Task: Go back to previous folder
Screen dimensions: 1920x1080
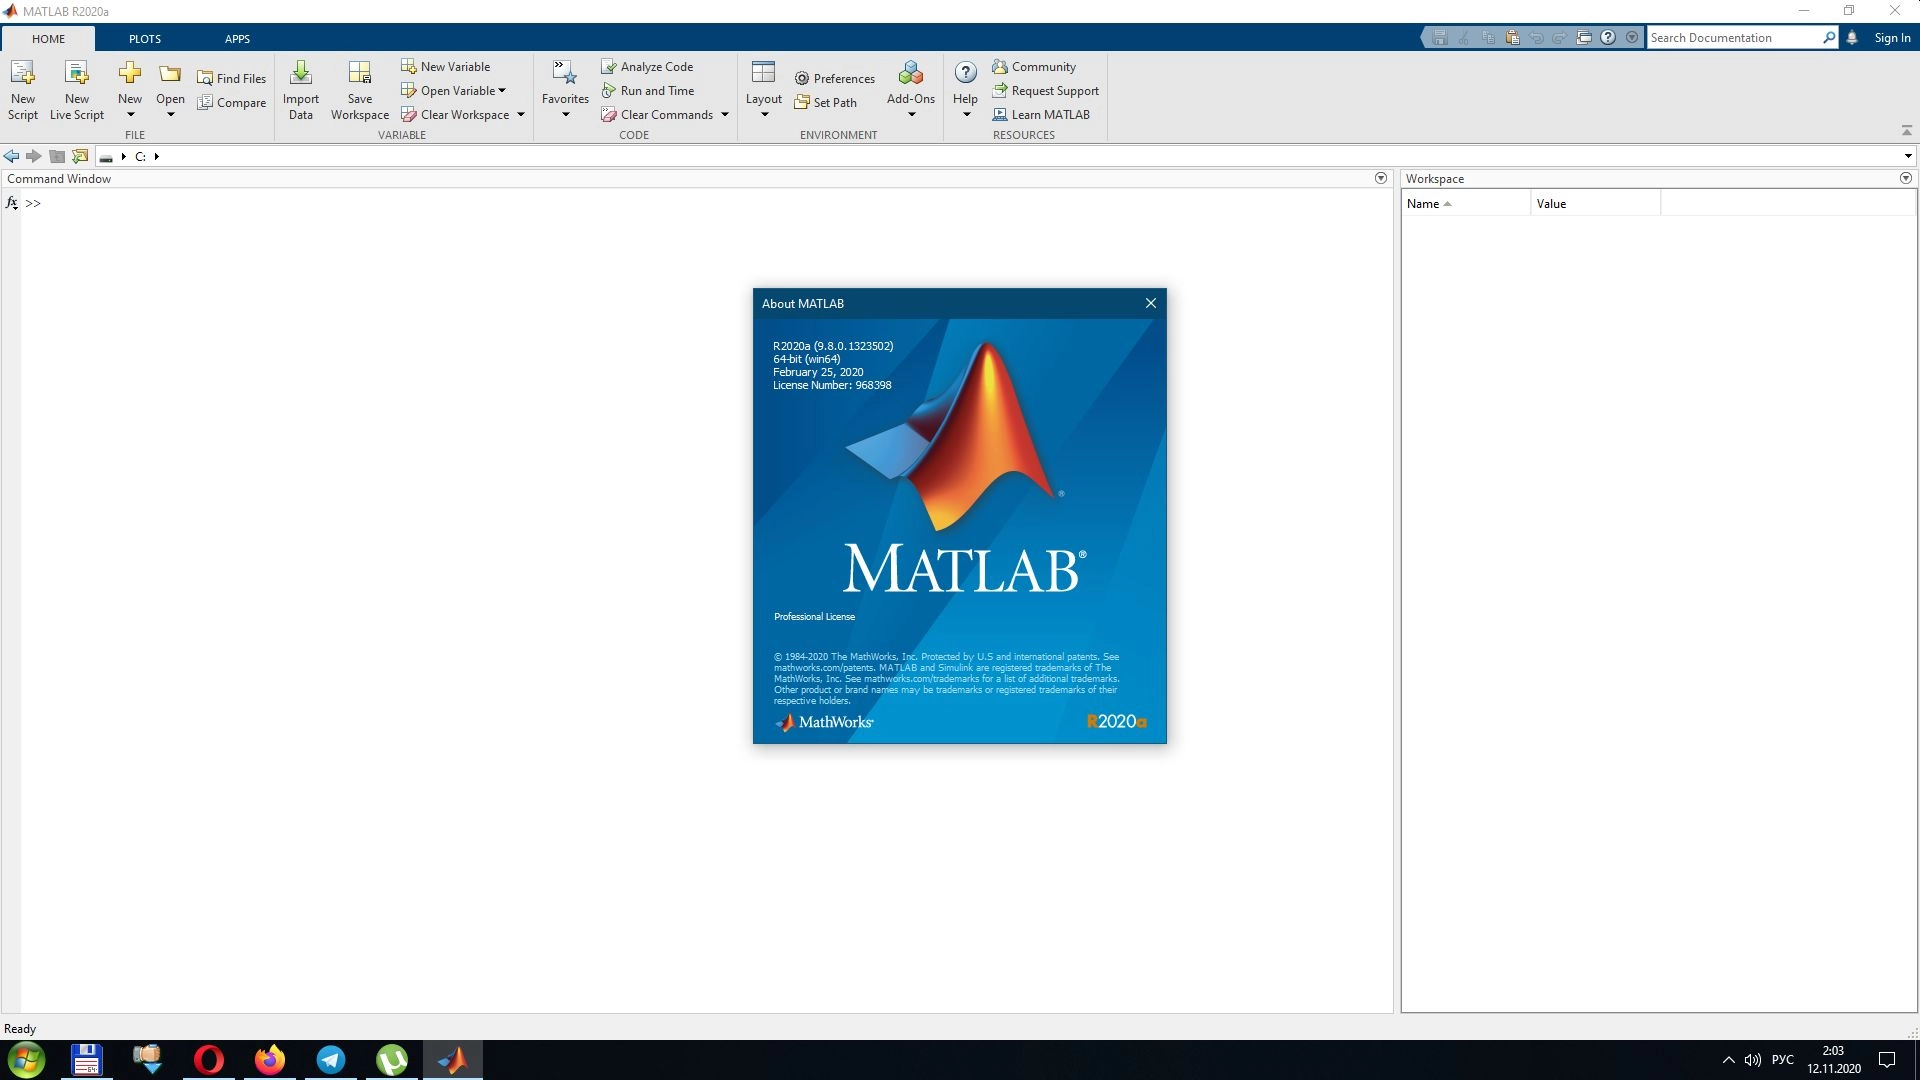Action: point(11,156)
